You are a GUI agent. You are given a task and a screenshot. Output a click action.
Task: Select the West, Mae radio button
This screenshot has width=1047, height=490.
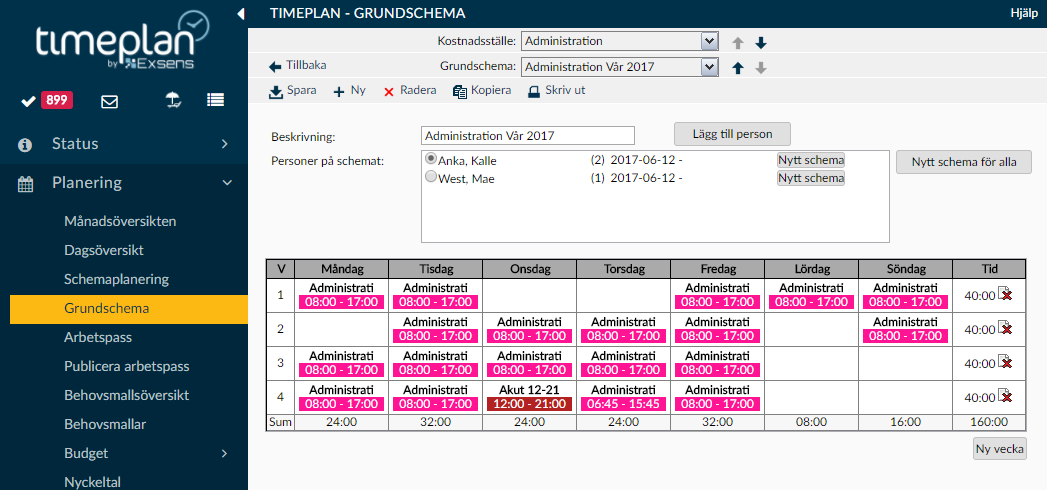(x=431, y=177)
